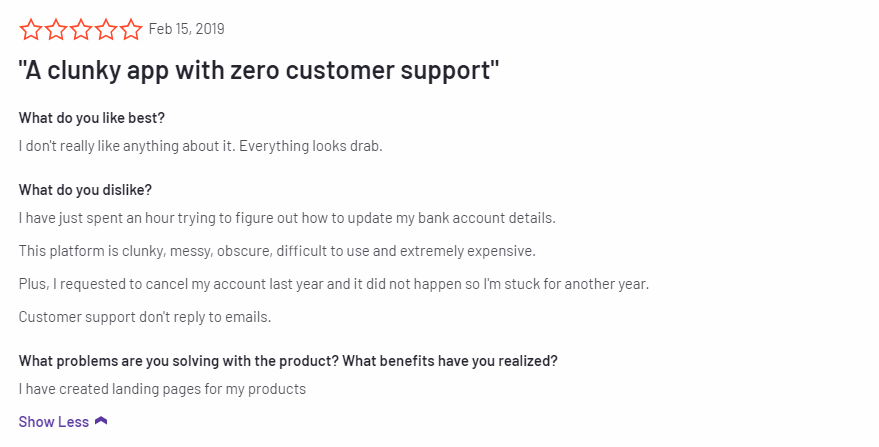Click the line describing platform as clunky, messy
Screen dimensions: 879x447
tap(277, 251)
